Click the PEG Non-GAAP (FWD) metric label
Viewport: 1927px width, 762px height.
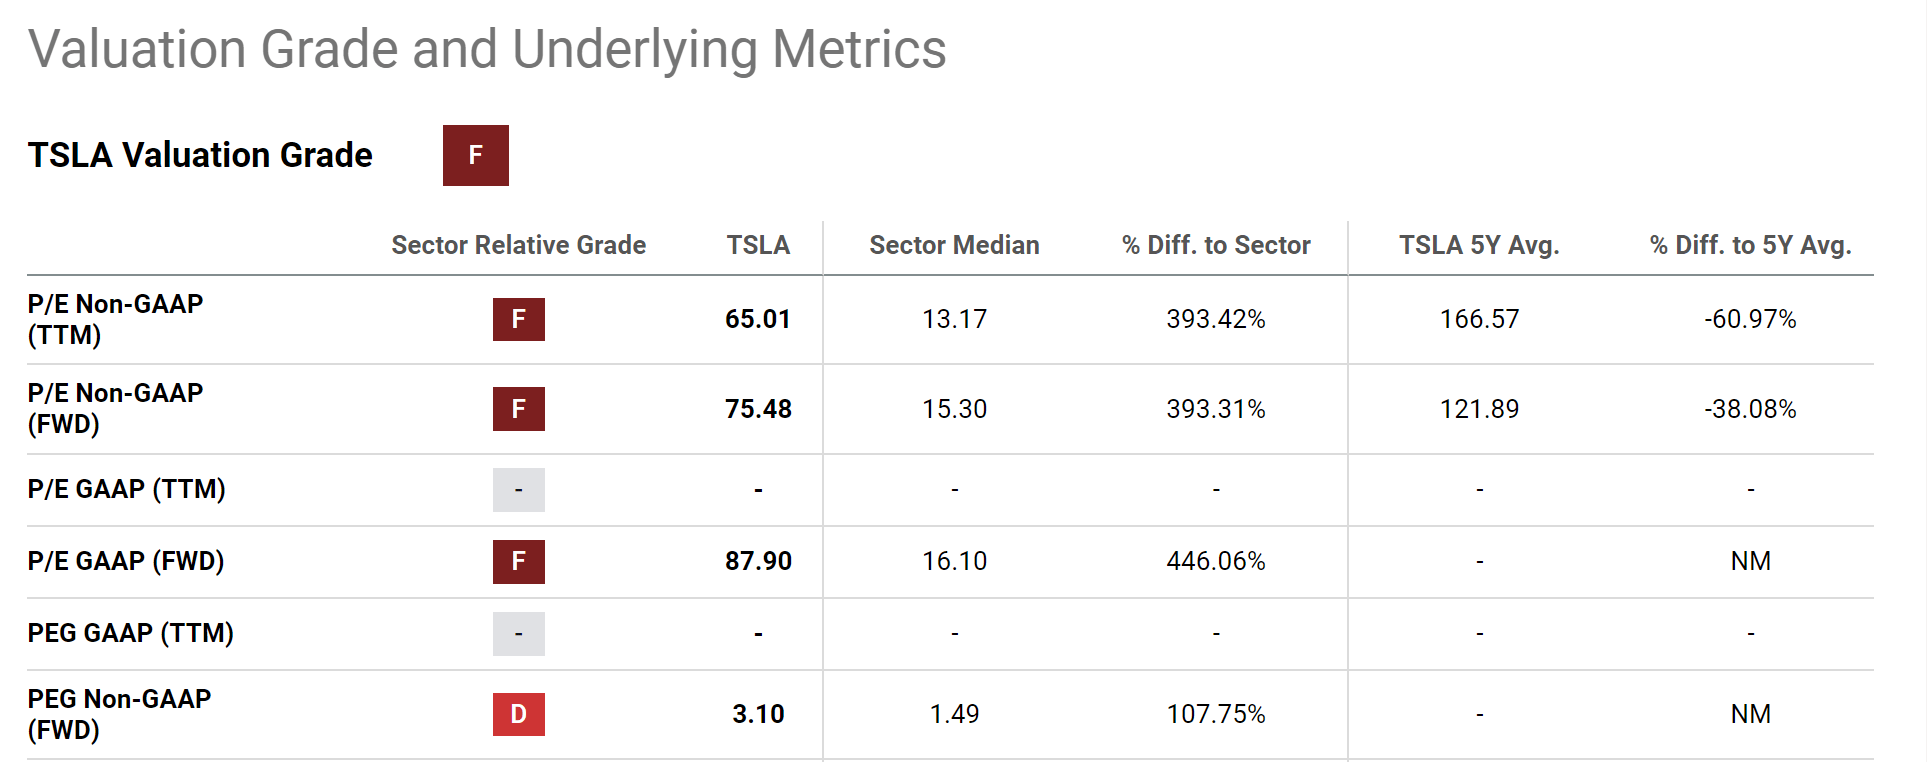click(x=119, y=714)
